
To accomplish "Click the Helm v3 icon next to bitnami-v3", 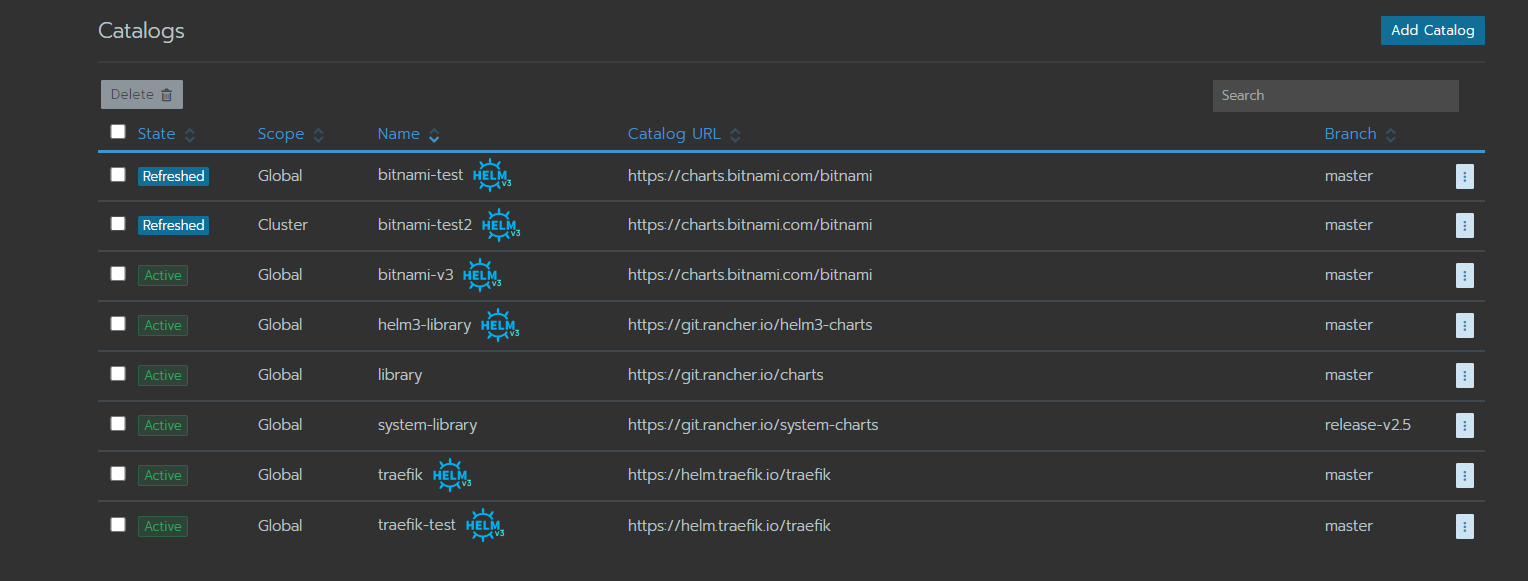I will (482, 274).
